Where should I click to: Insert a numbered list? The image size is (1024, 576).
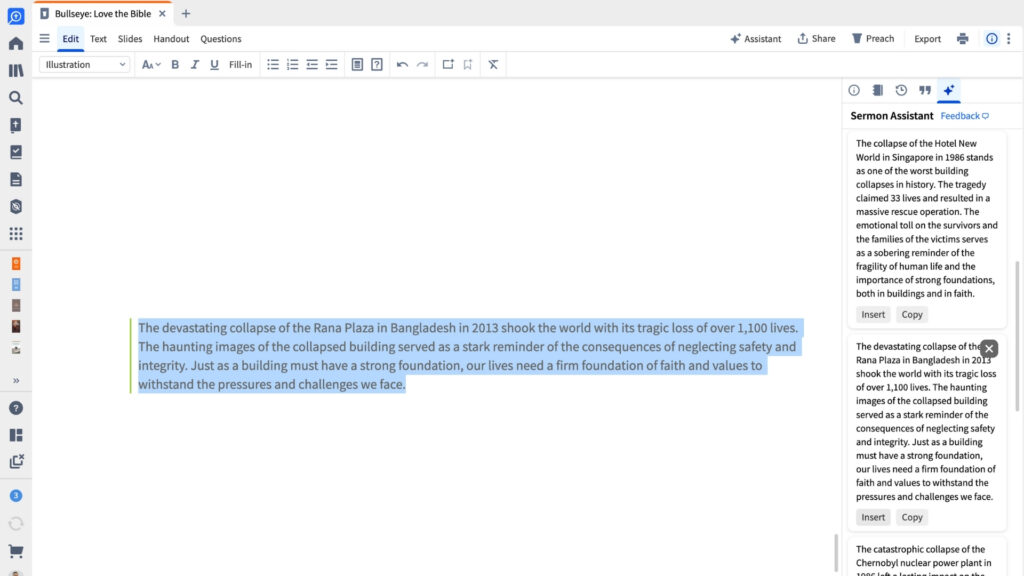pos(292,65)
